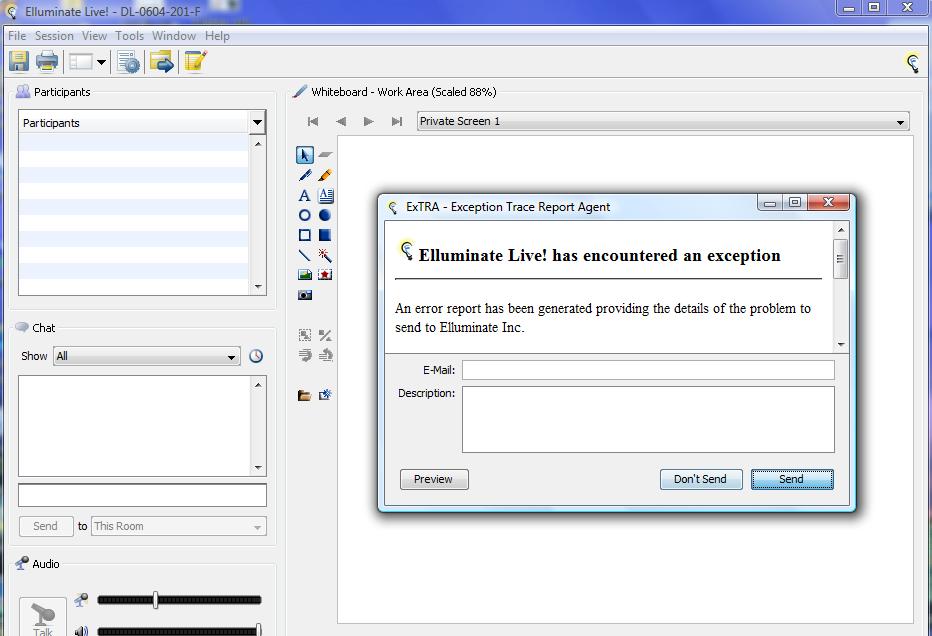
Task: Go to first whiteboard screen
Action: point(313,122)
